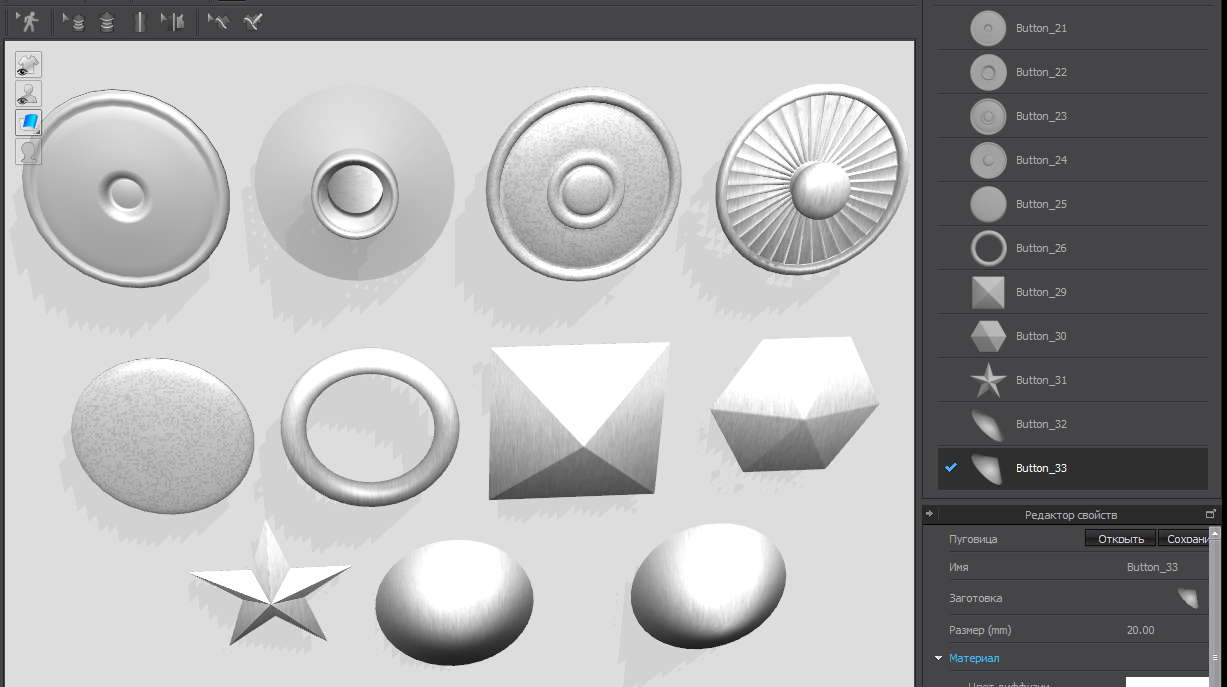The image size is (1227, 687).
Task: Toggle garment visibility with shirt eye icon
Action: pyautogui.click(x=28, y=65)
